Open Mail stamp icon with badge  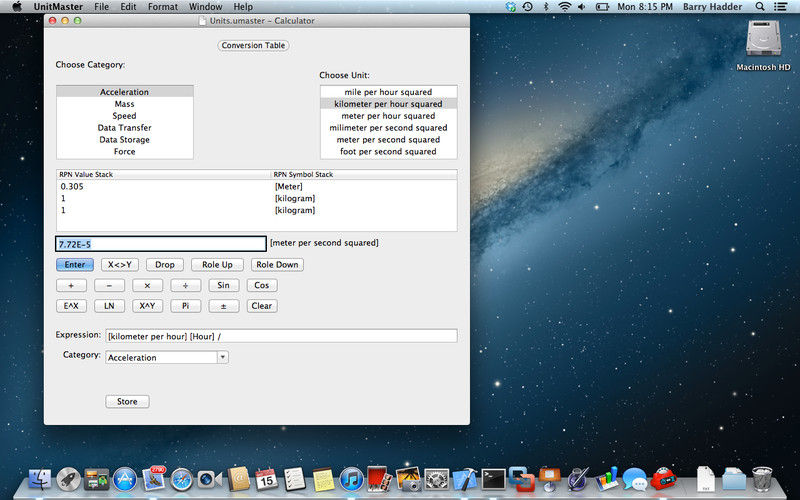click(154, 479)
